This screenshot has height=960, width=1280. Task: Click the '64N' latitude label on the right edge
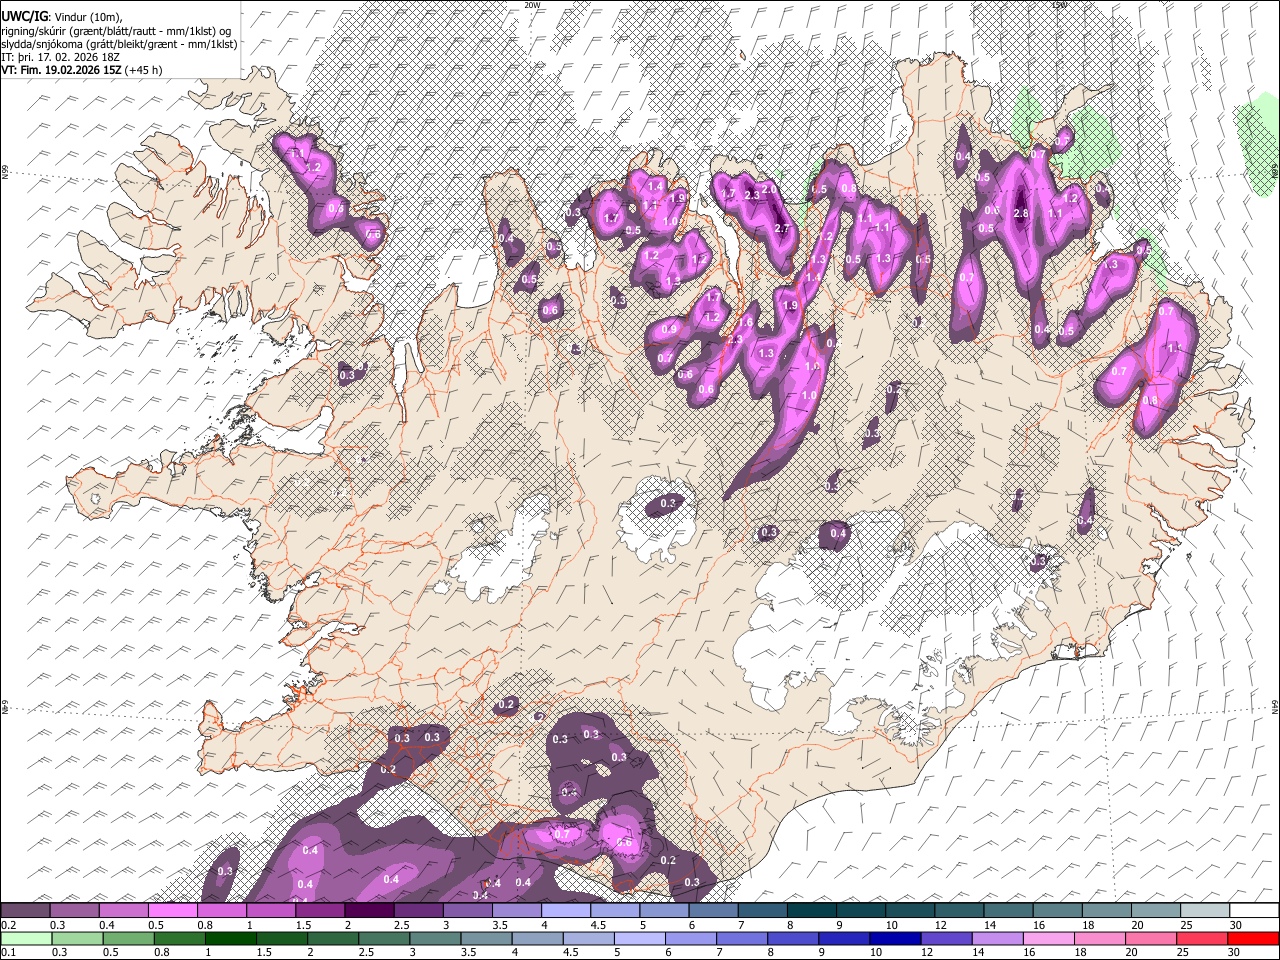tap(1275, 706)
